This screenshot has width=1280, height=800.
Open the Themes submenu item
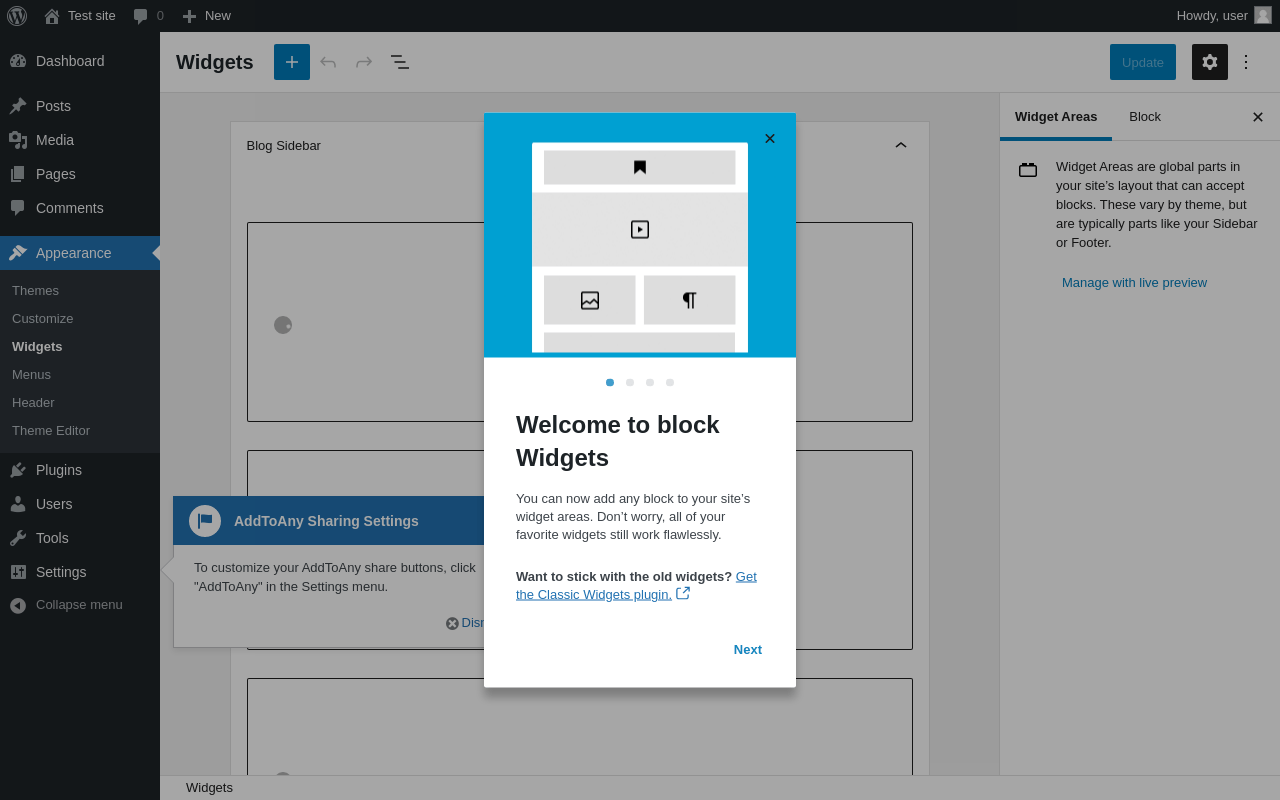[35, 291]
